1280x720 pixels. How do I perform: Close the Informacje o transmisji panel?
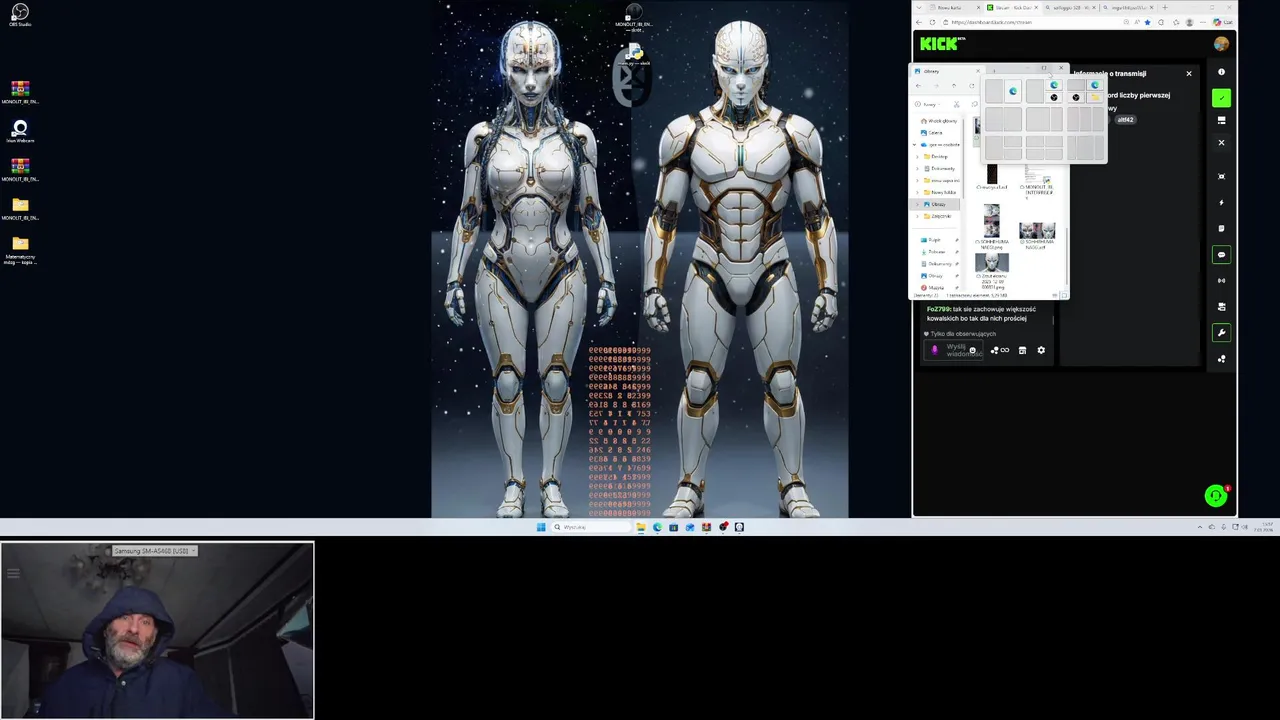1189,73
